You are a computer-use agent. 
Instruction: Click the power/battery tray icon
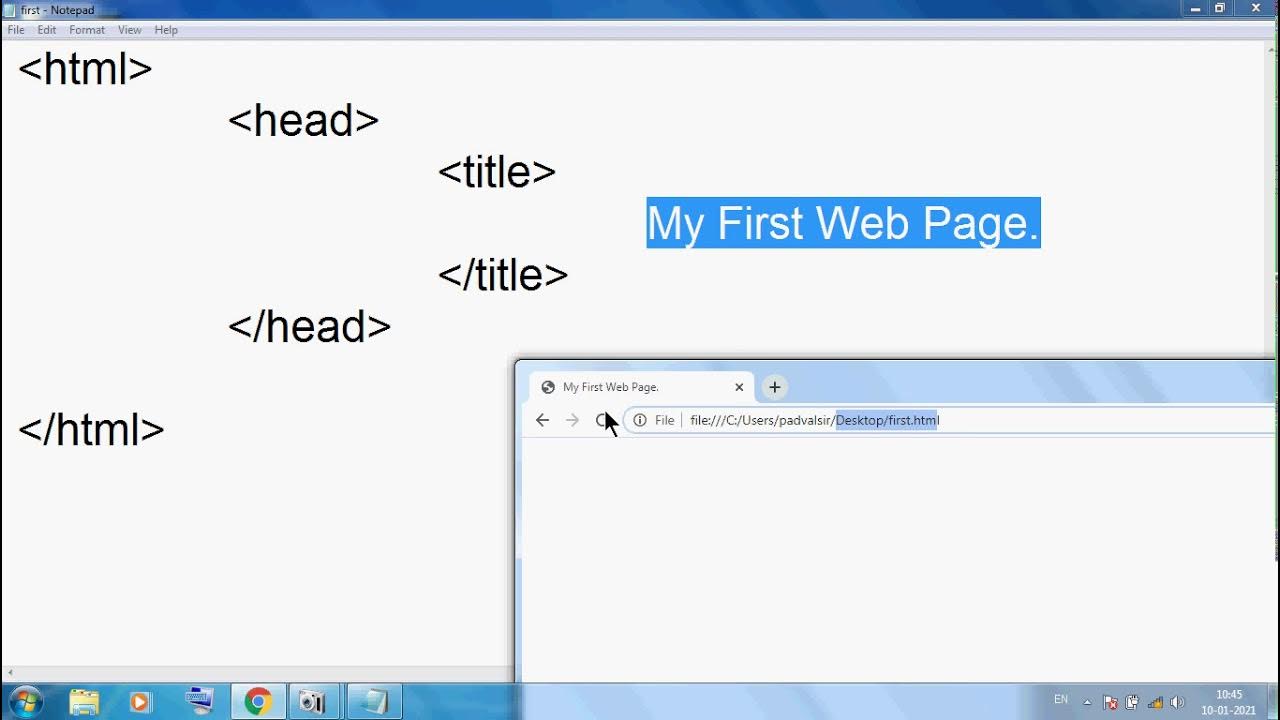(1132, 702)
